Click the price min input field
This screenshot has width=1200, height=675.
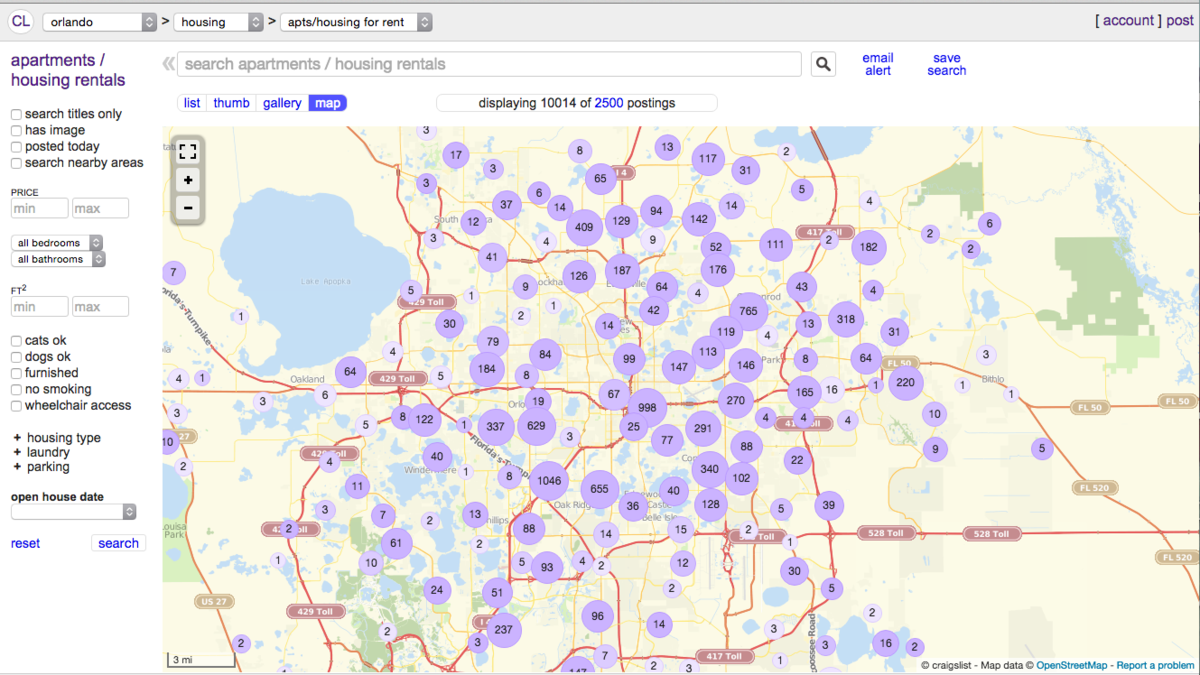40,208
